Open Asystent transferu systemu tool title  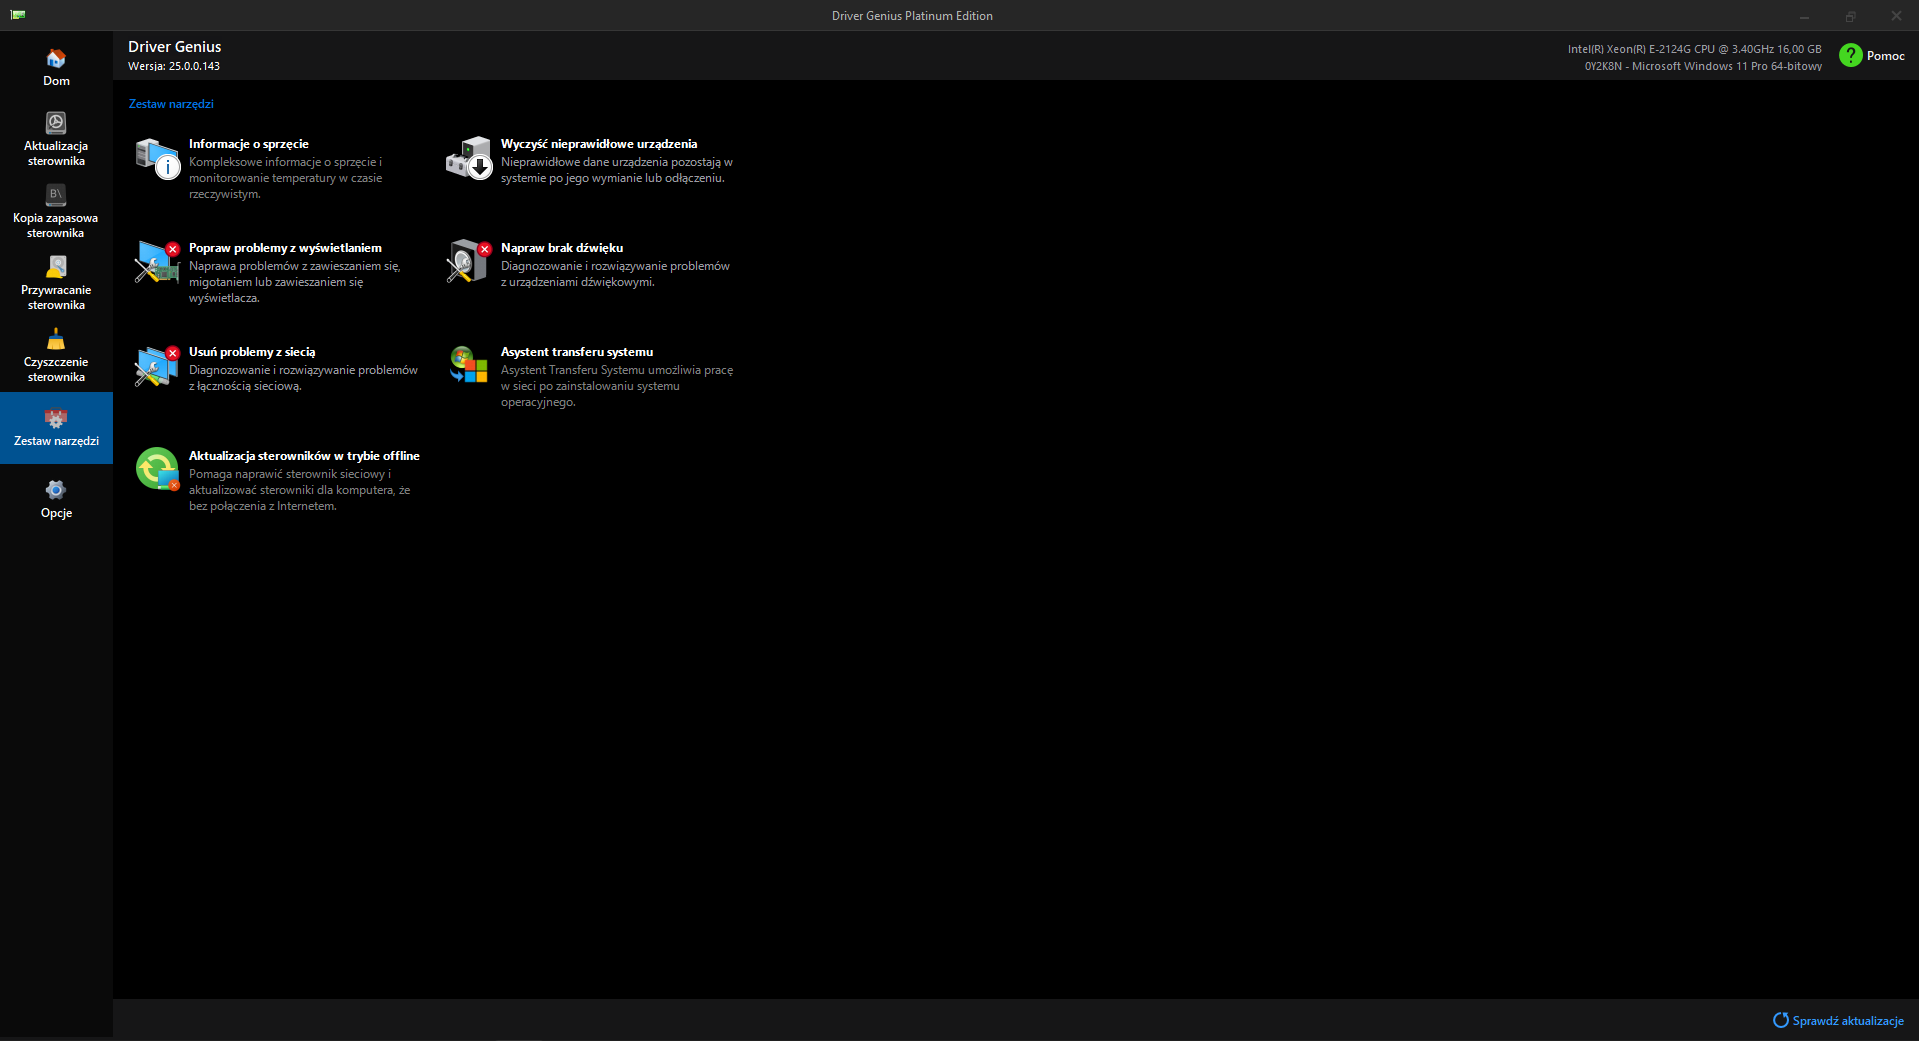coord(577,352)
